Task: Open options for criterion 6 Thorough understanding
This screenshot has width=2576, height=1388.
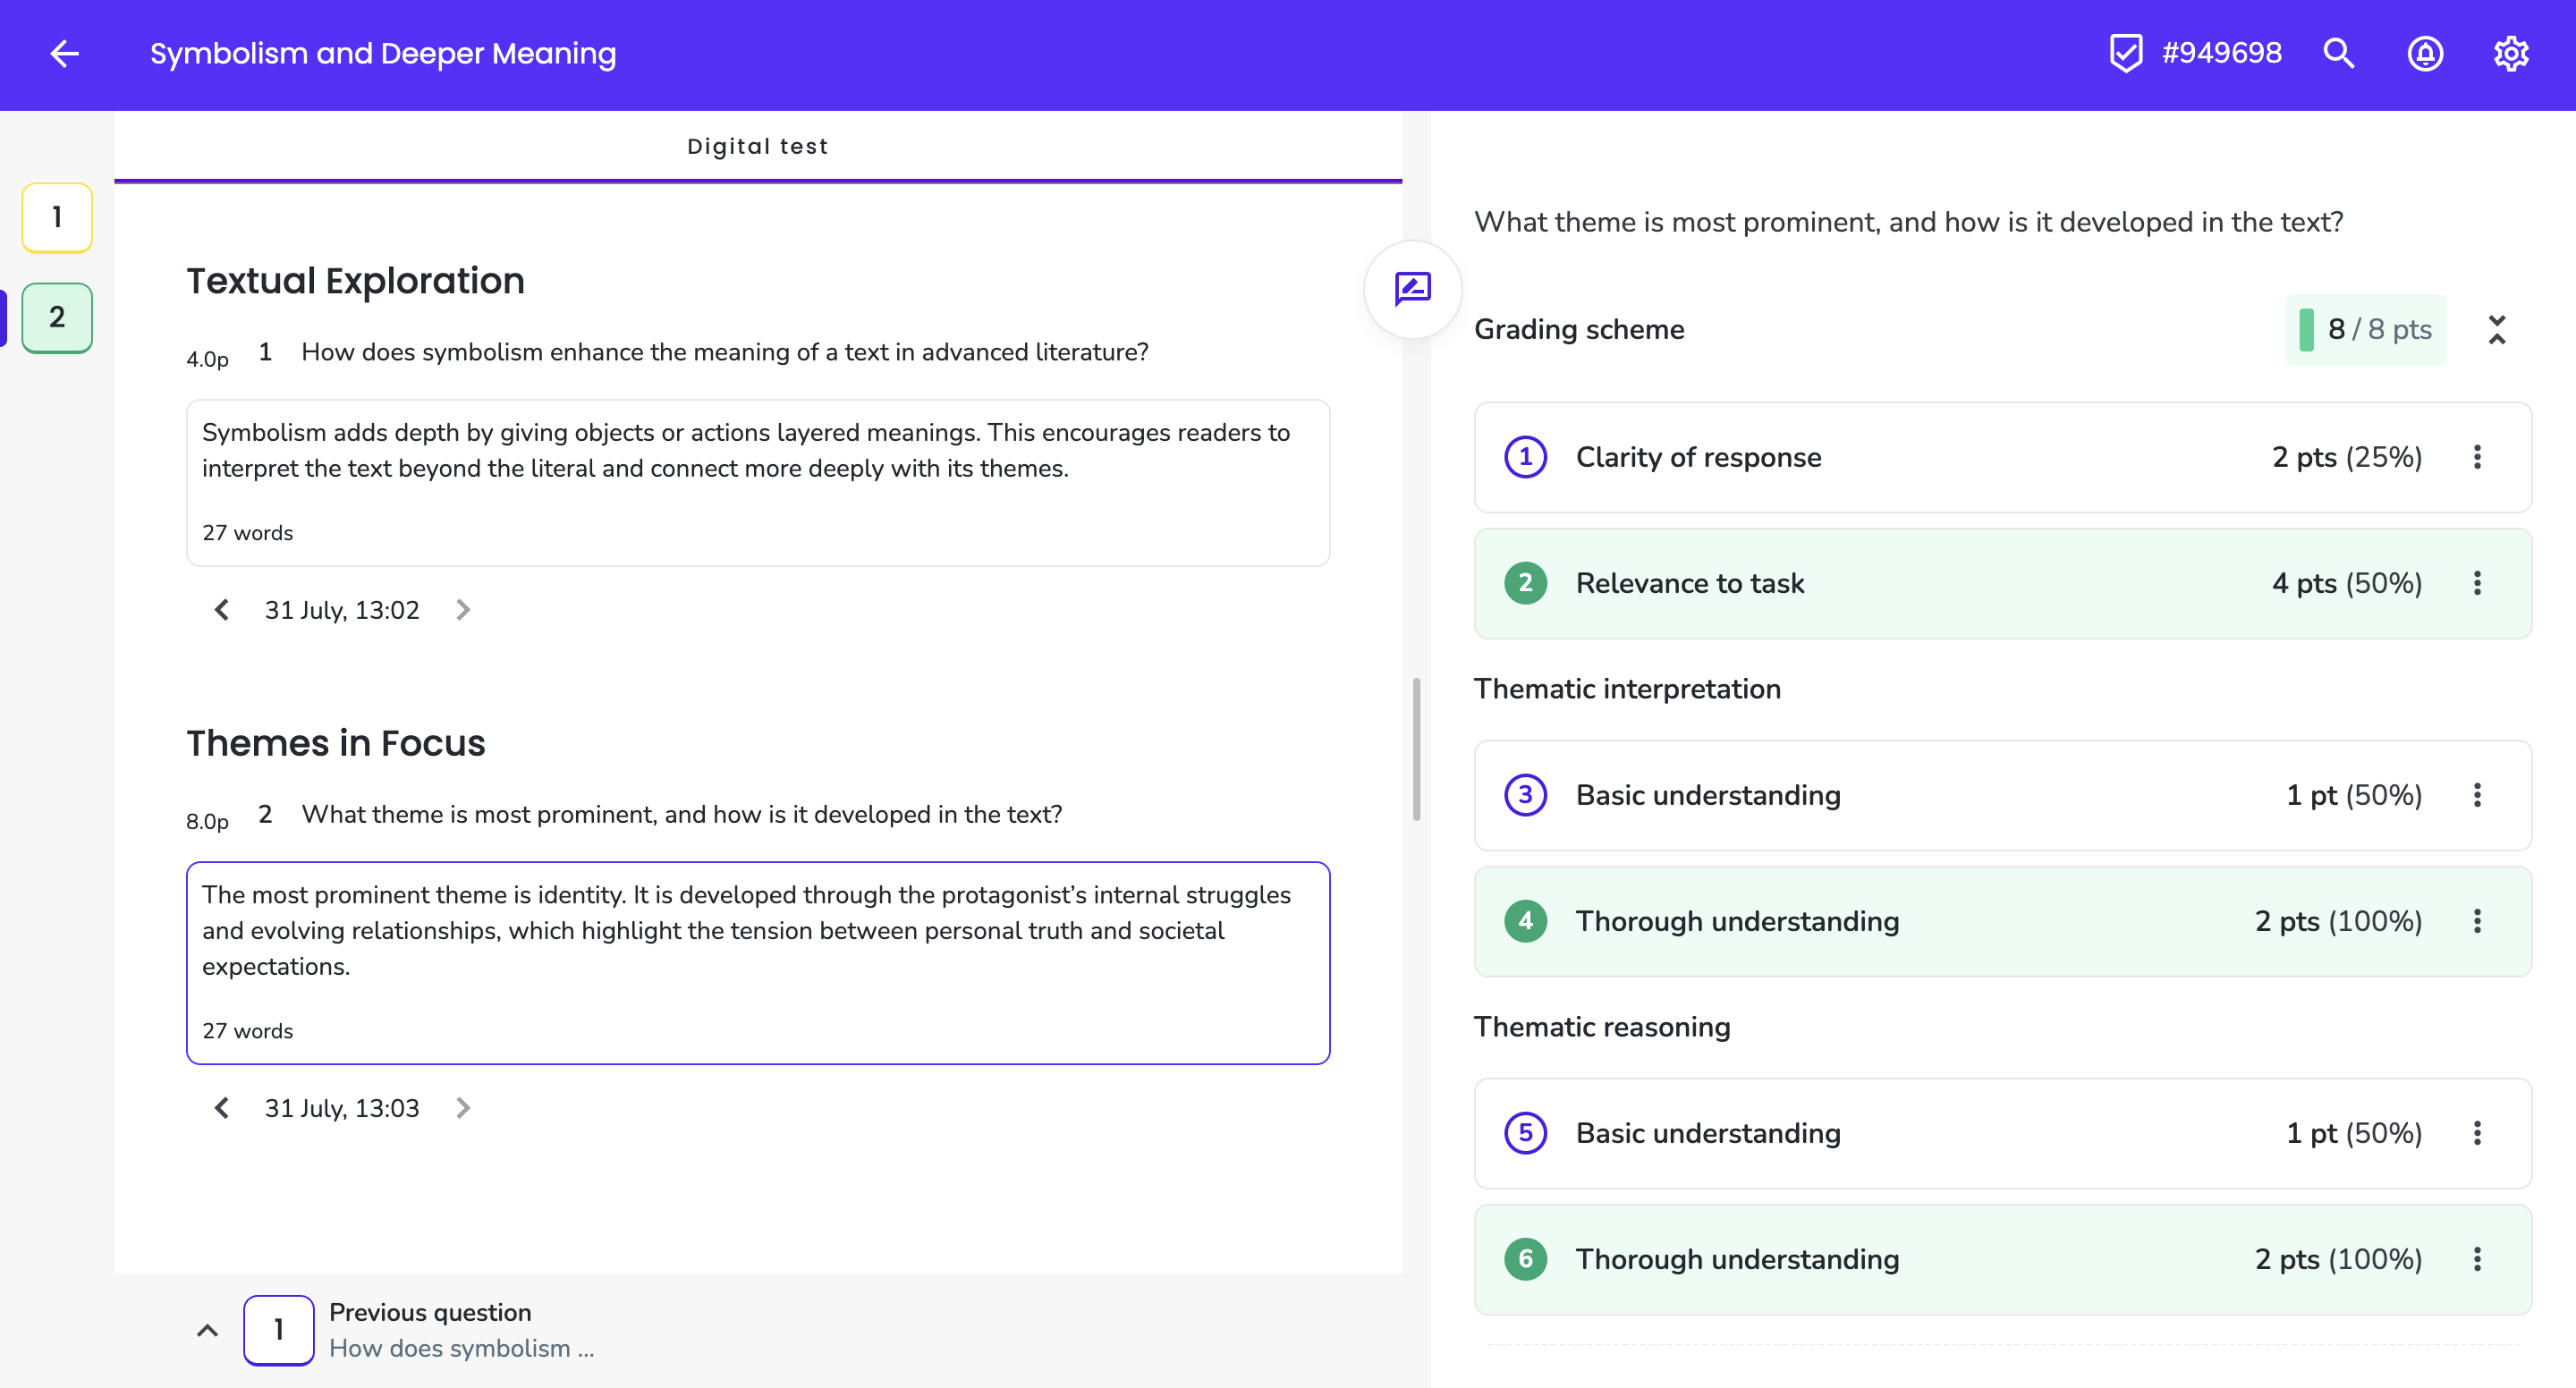Action: tap(2478, 1260)
